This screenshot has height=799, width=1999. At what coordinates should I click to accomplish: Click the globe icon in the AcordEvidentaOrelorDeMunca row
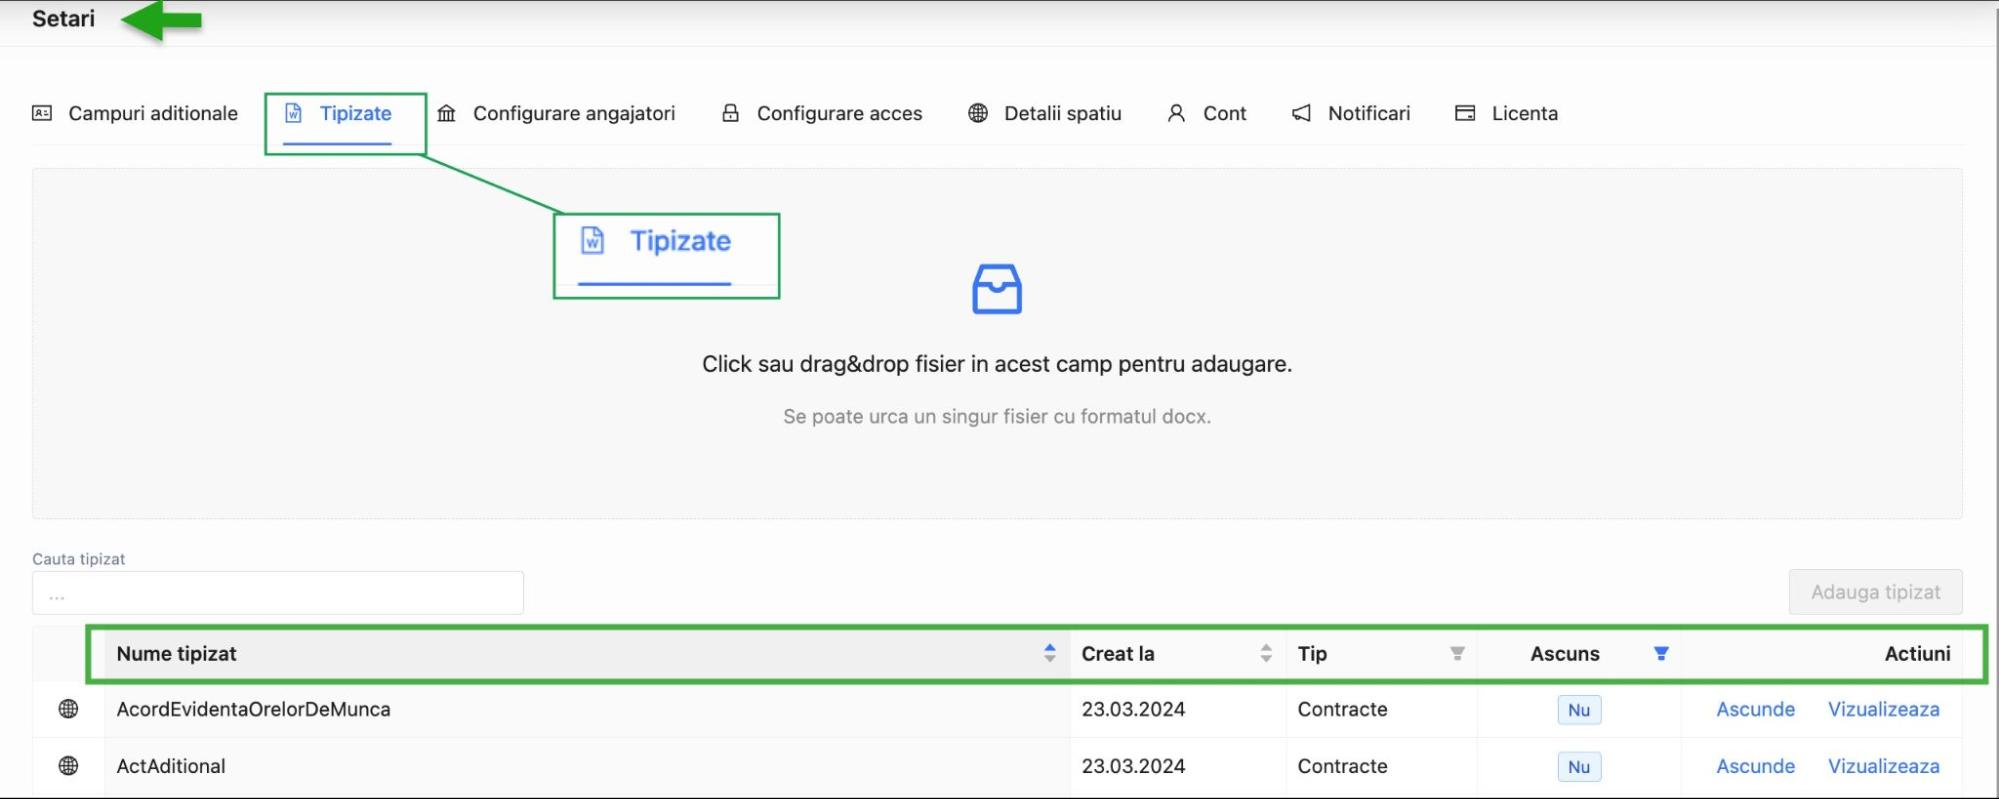(68, 709)
